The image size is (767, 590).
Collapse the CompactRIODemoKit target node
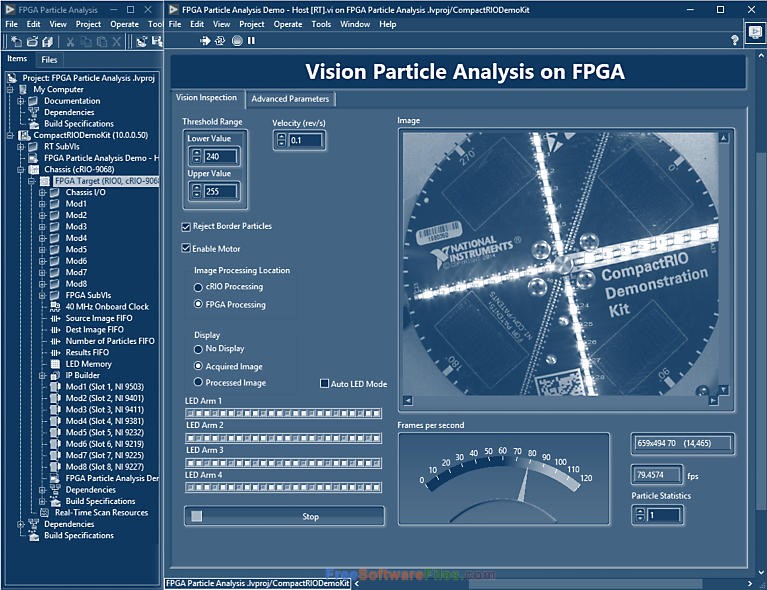click(x=10, y=135)
